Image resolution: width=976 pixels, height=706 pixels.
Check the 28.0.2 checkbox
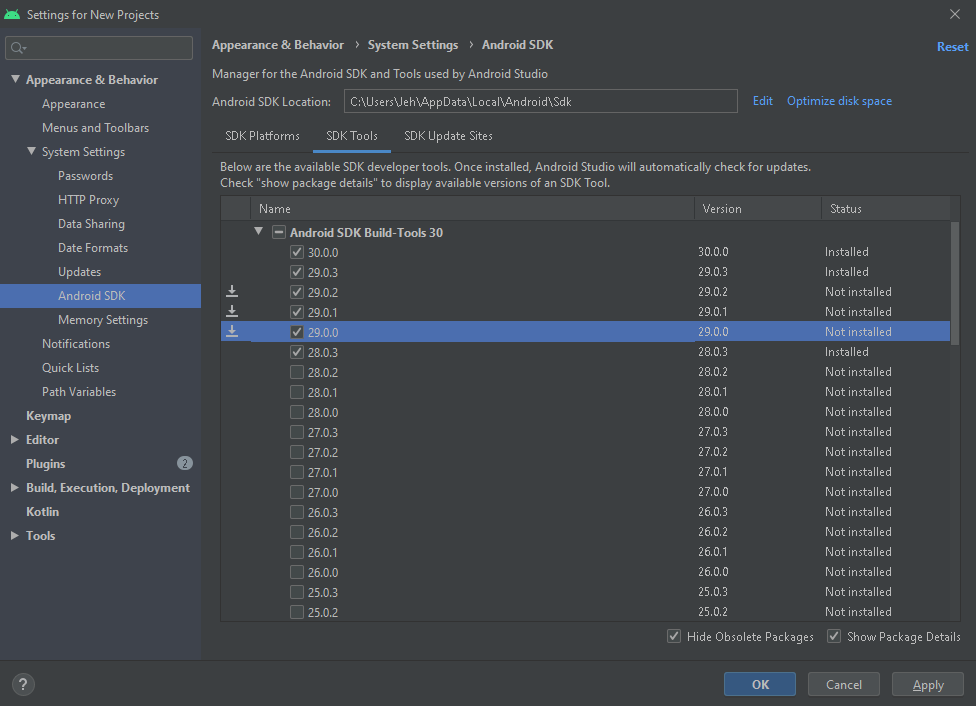coord(297,372)
